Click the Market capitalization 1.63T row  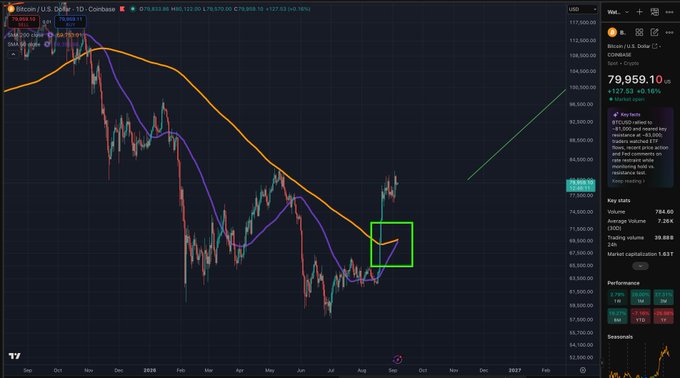[x=641, y=254]
